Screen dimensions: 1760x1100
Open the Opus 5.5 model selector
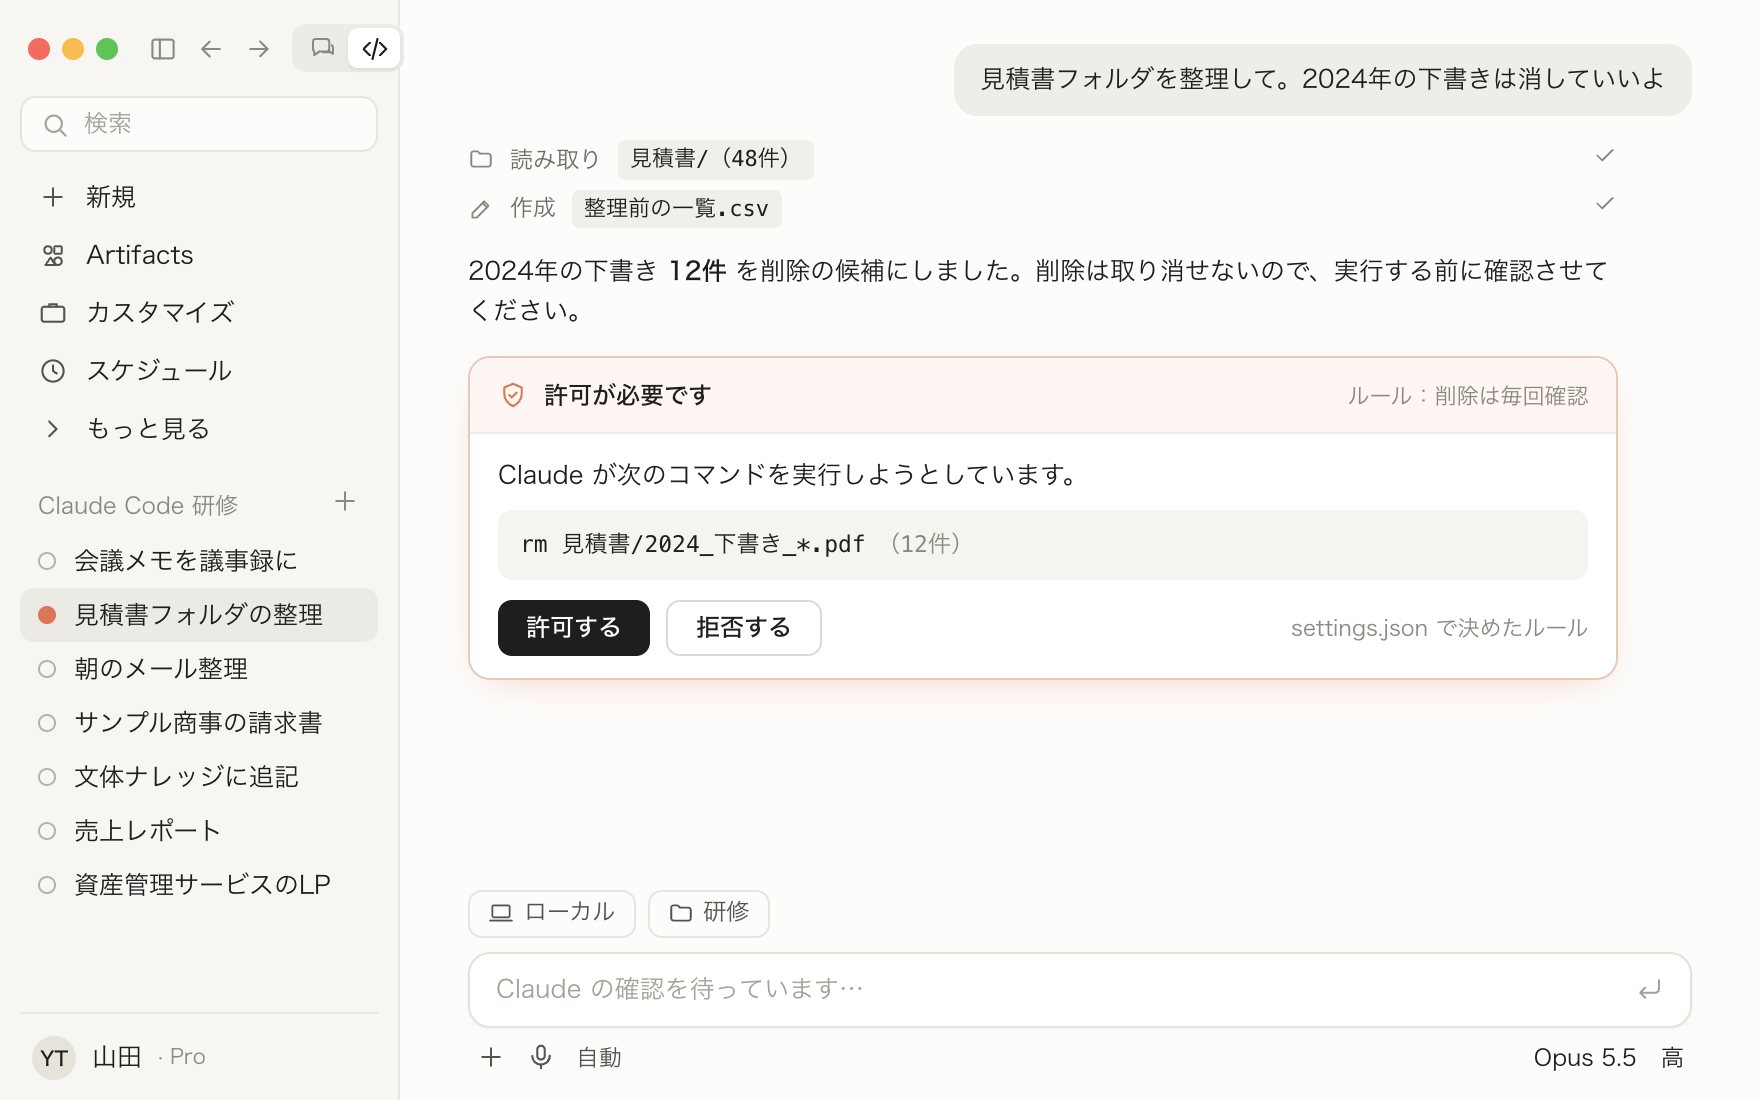[1584, 1058]
